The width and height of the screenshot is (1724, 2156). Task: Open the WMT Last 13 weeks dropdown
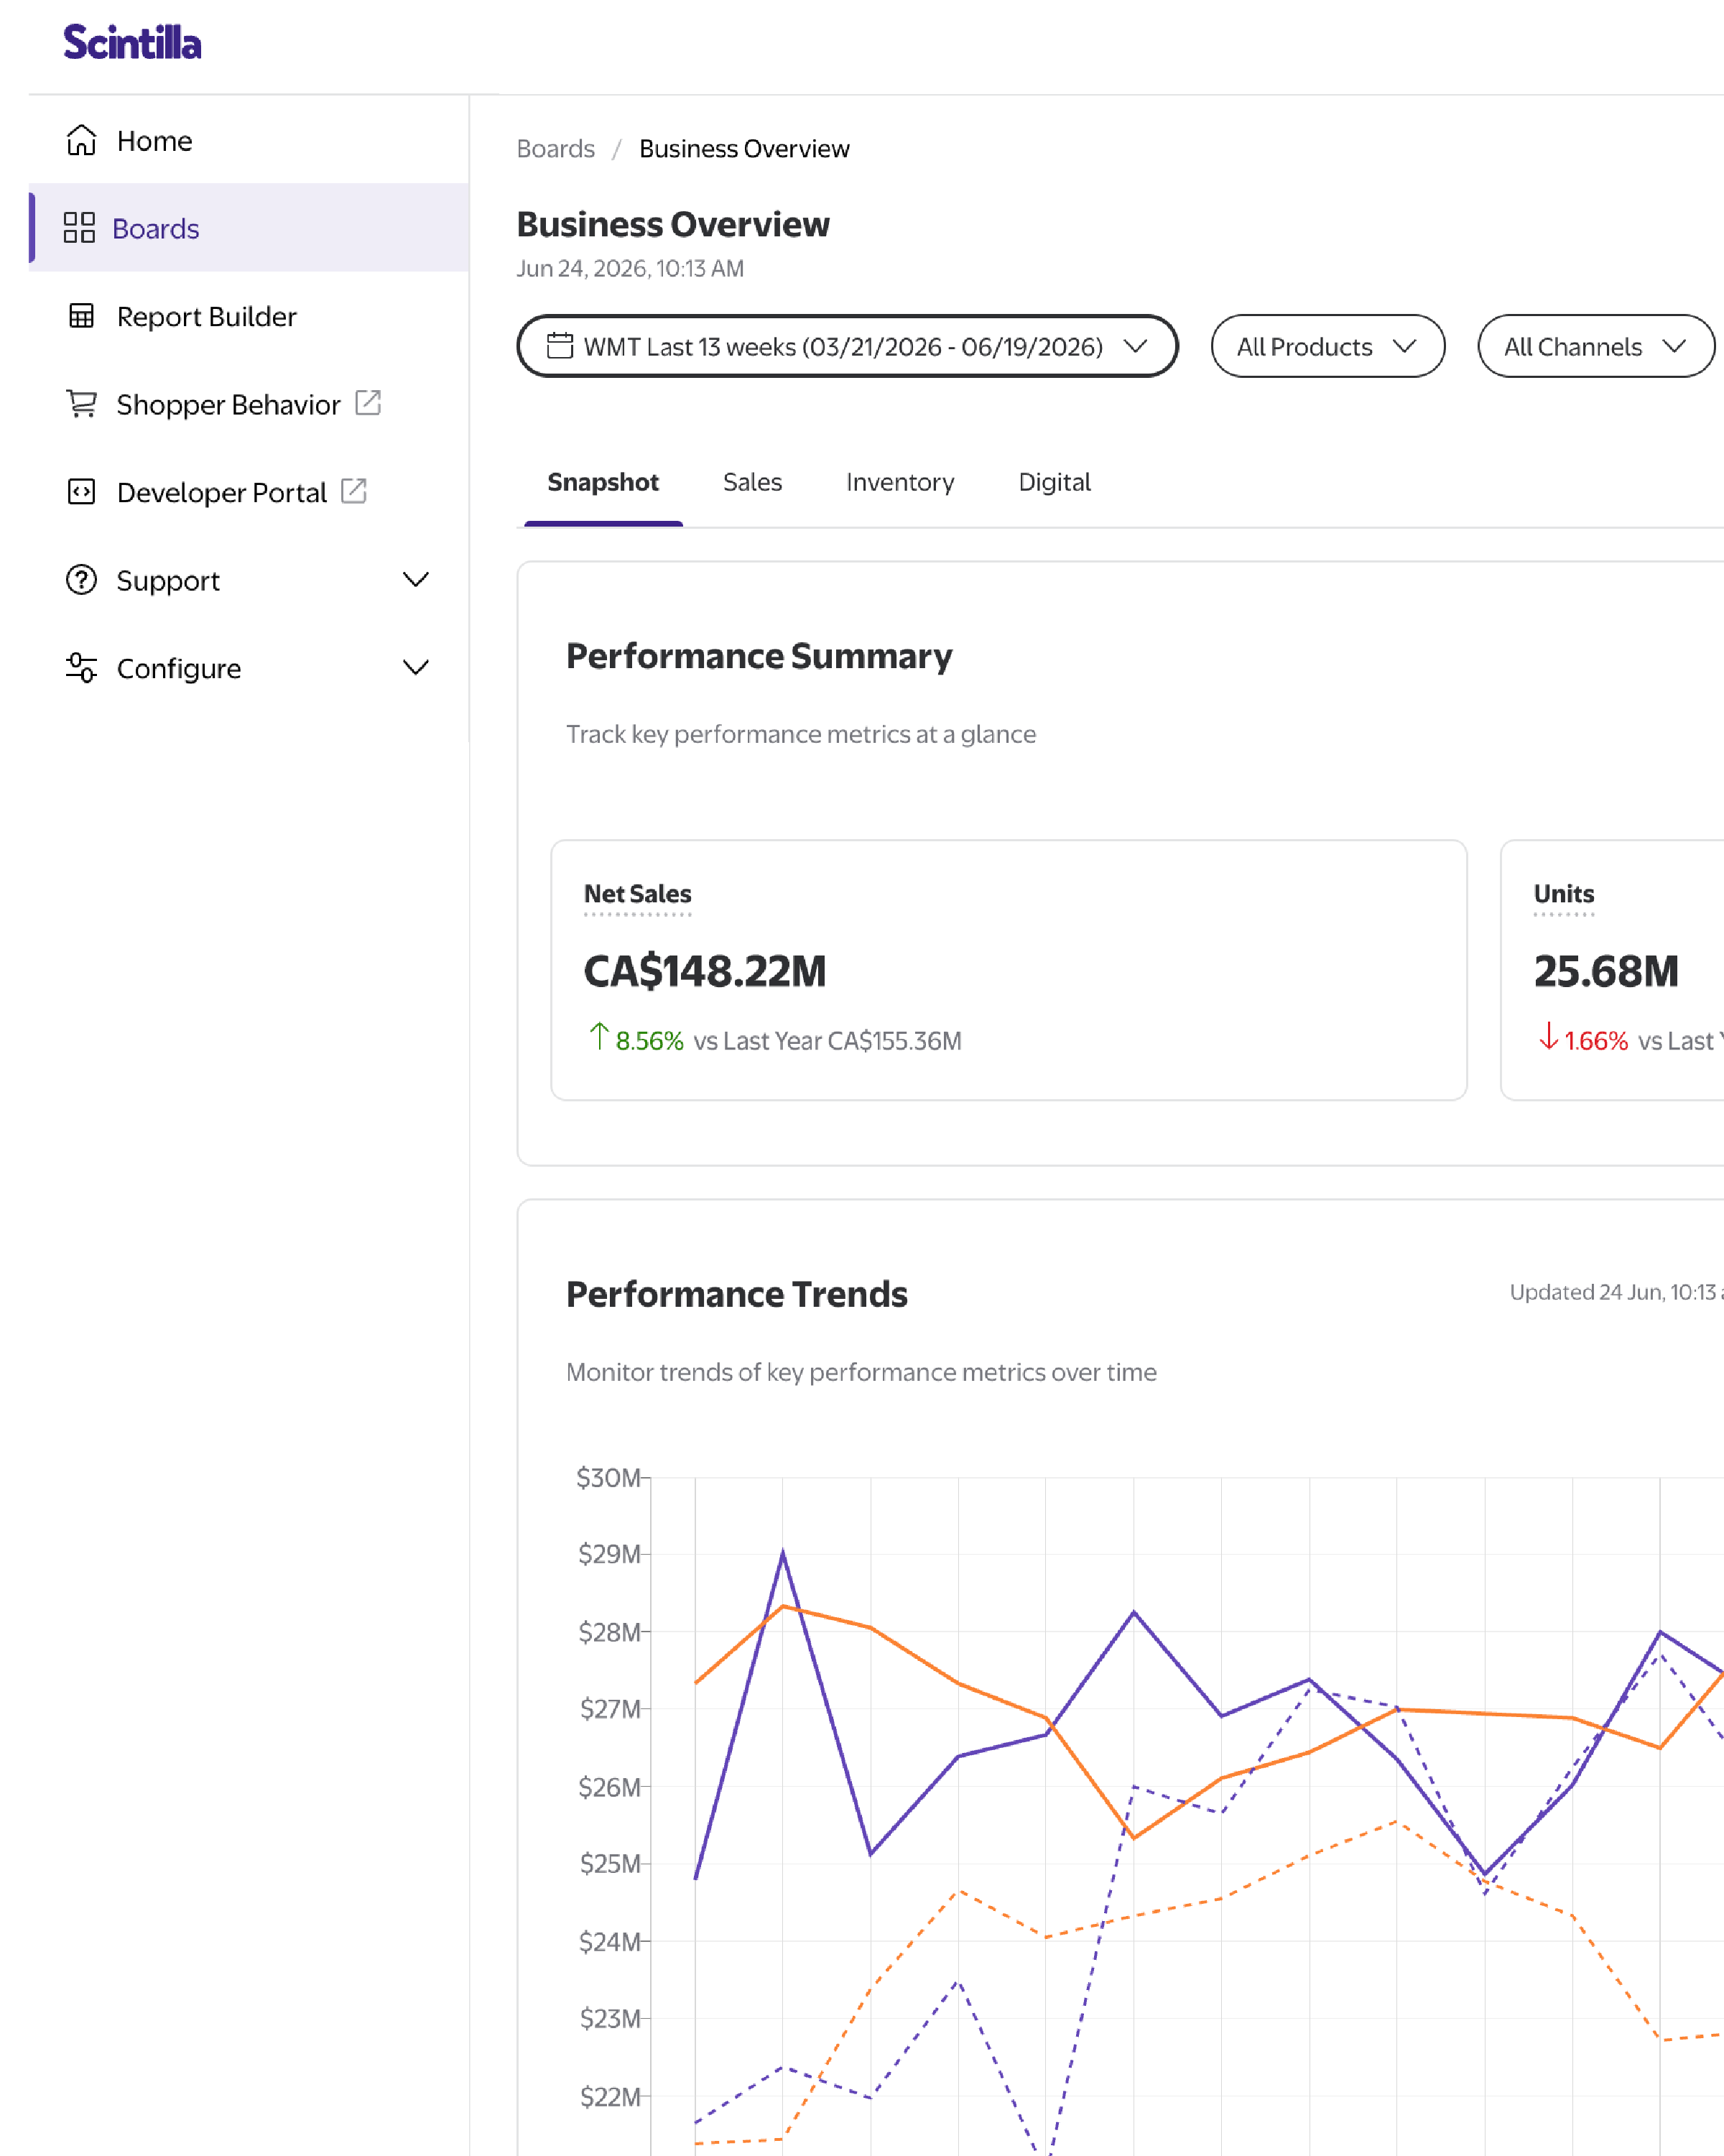847,346
